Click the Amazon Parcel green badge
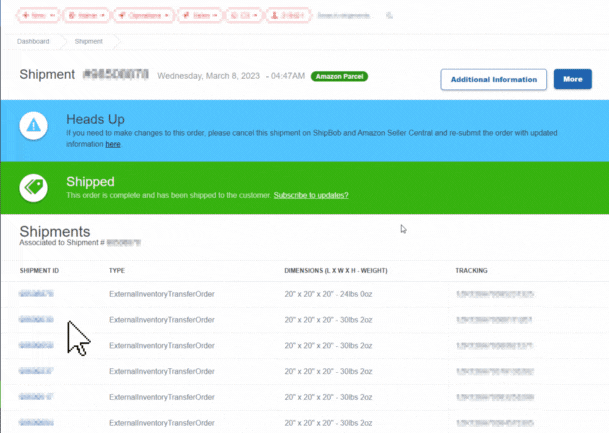The width and height of the screenshot is (609, 433). (338, 76)
